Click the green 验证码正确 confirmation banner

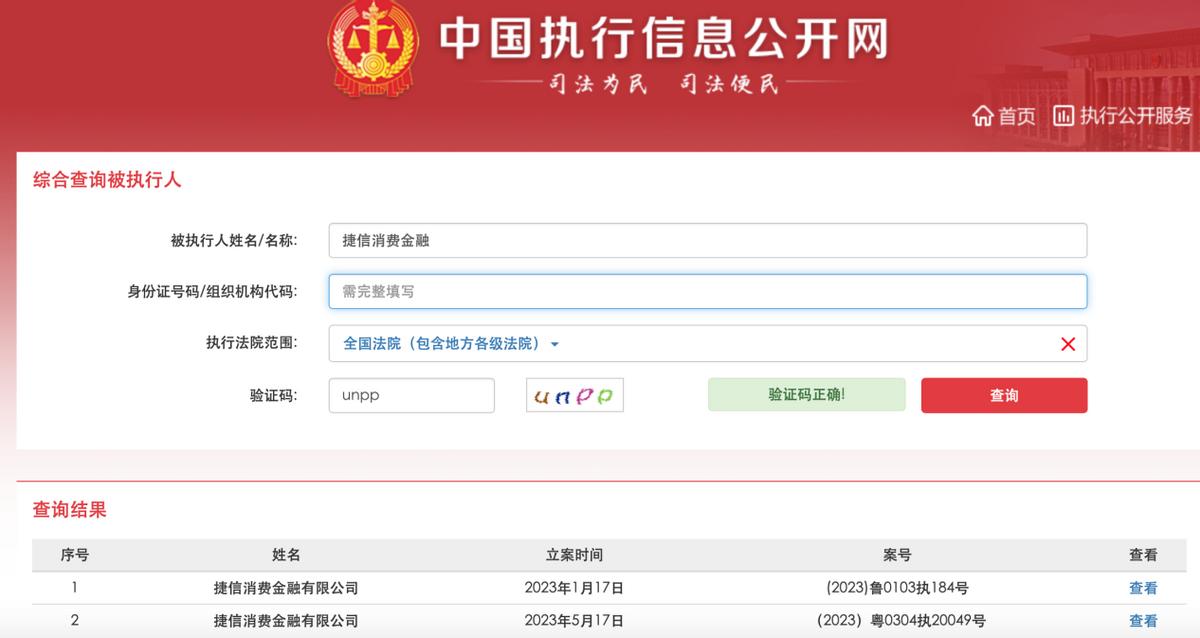[x=807, y=394]
